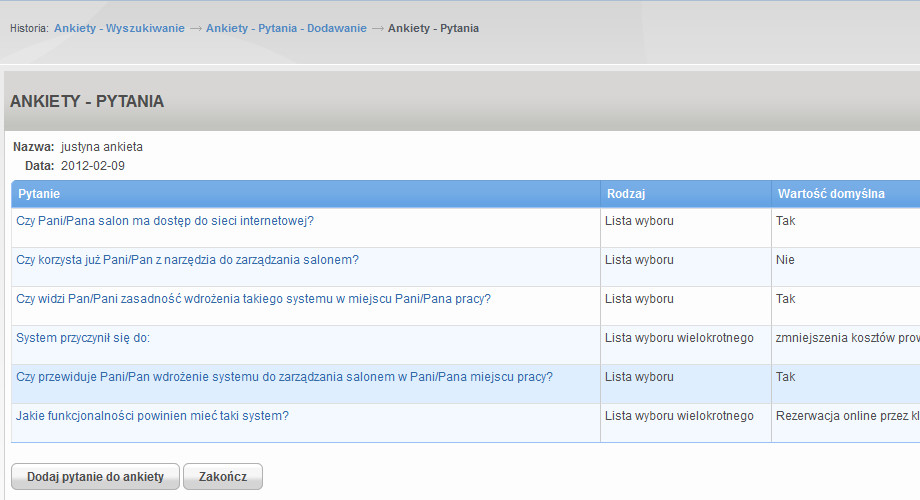The width and height of the screenshot is (920, 500).
Task: Click the ANKIETY - PYTANIA page heading
Action: click(87, 101)
